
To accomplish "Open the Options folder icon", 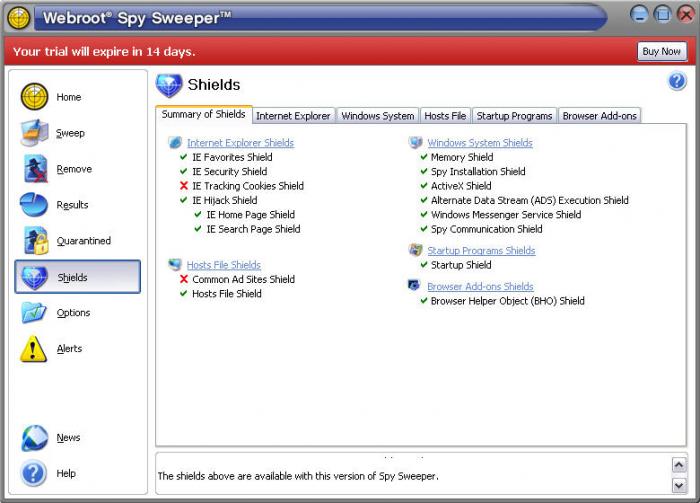I will pos(35,313).
